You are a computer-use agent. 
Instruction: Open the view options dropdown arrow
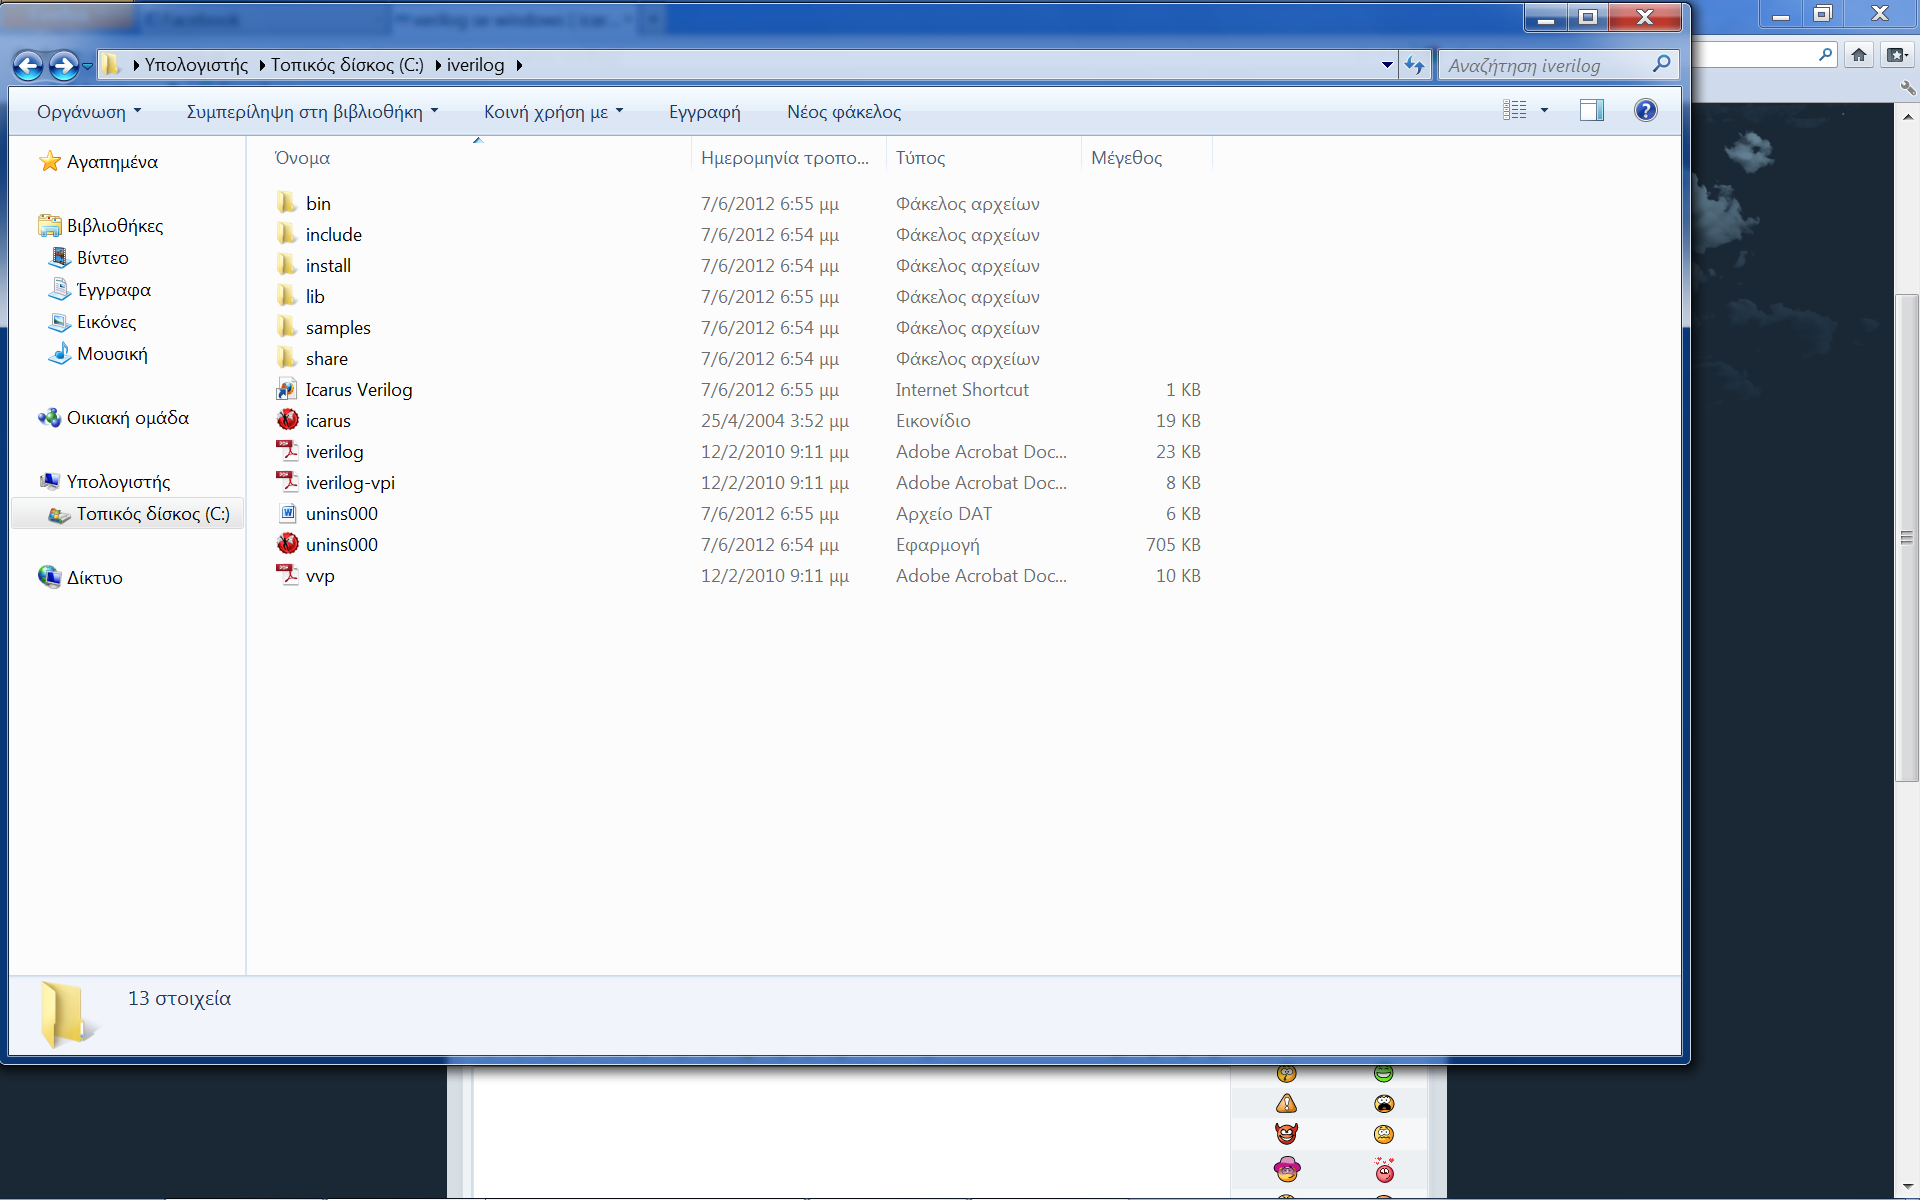1544,110
